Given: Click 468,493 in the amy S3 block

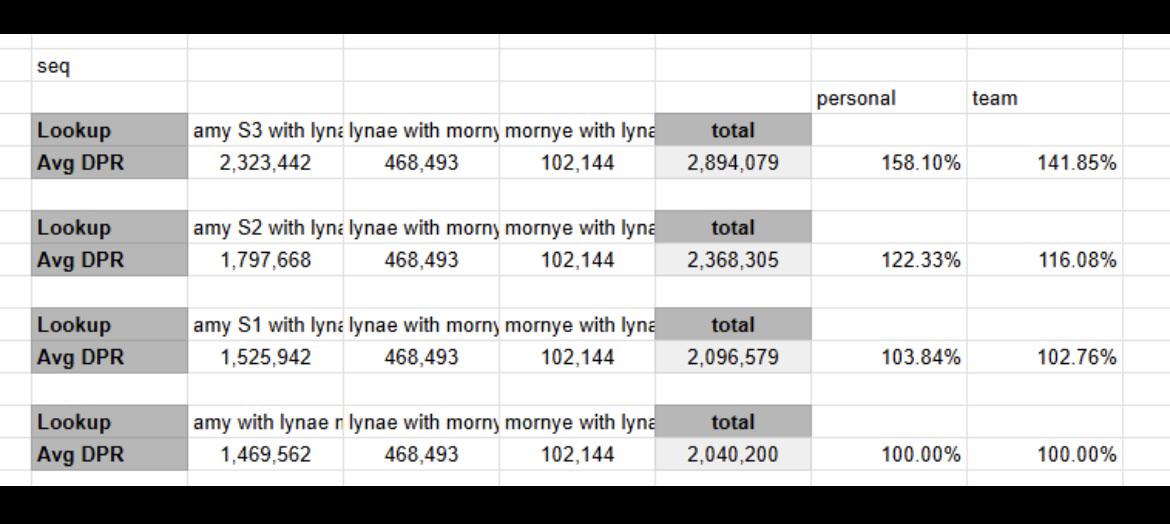Looking at the screenshot, I should click(x=422, y=163).
